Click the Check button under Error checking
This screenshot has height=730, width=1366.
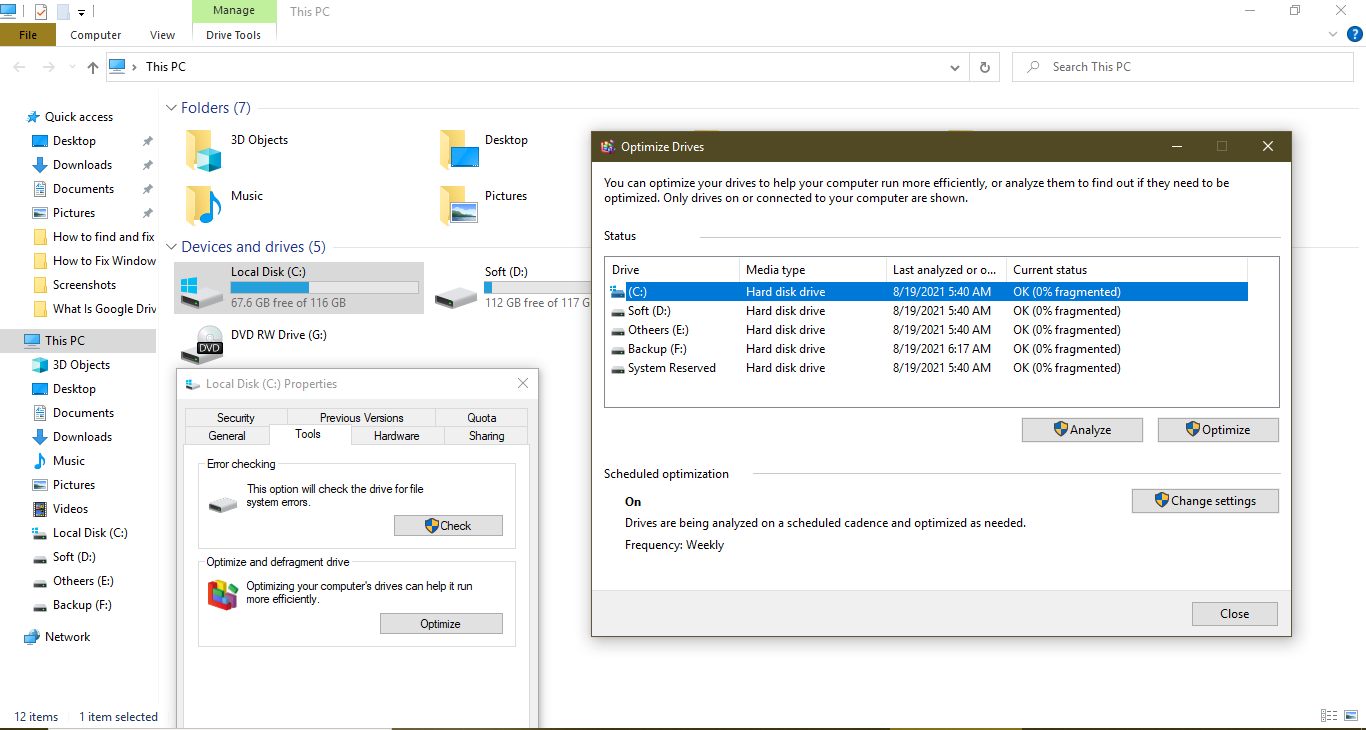[448, 526]
